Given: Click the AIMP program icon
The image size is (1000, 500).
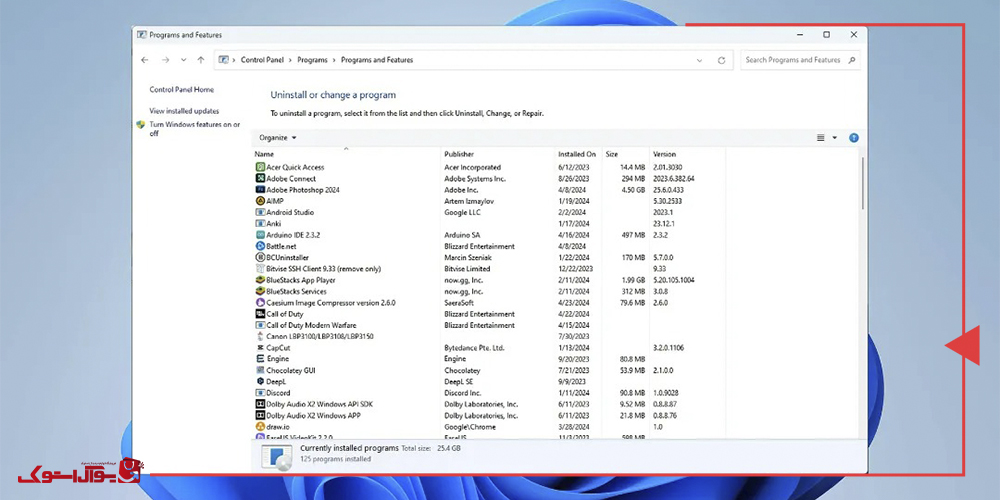Looking at the screenshot, I should point(260,201).
